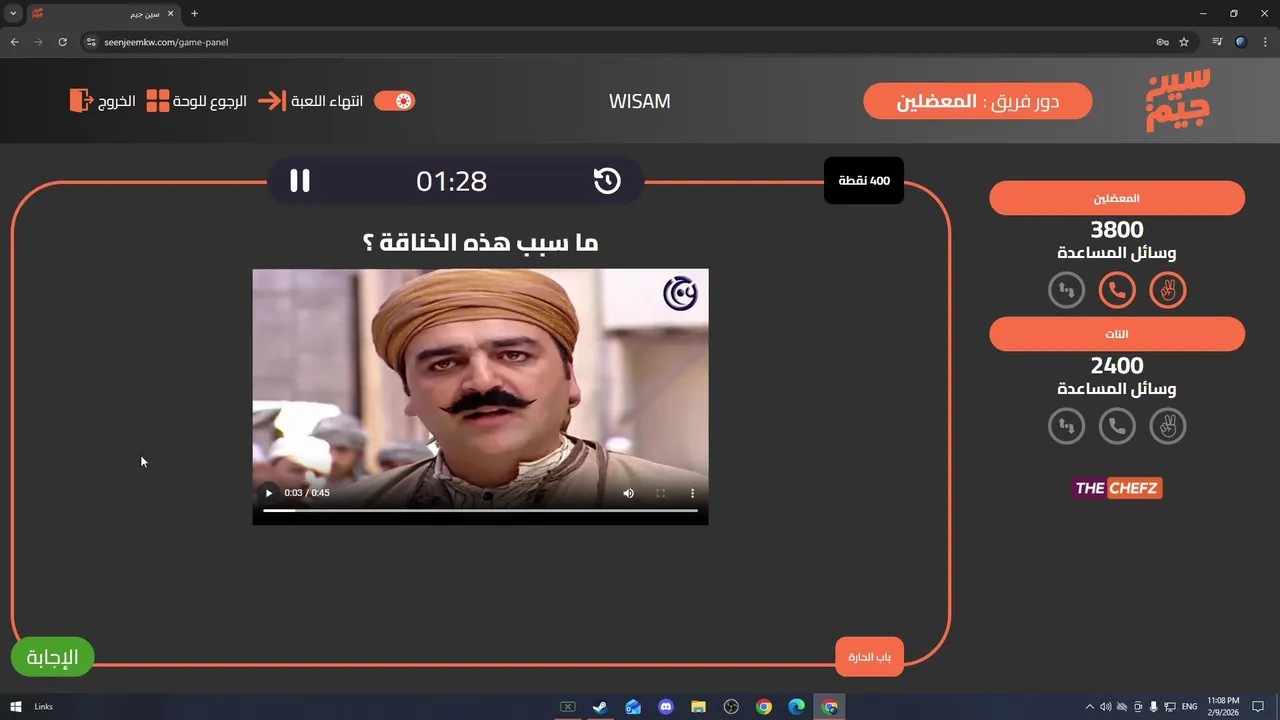The height and width of the screenshot is (720, 1280).
Task: Open the Chrome three-dot menu
Action: click(x=1265, y=42)
